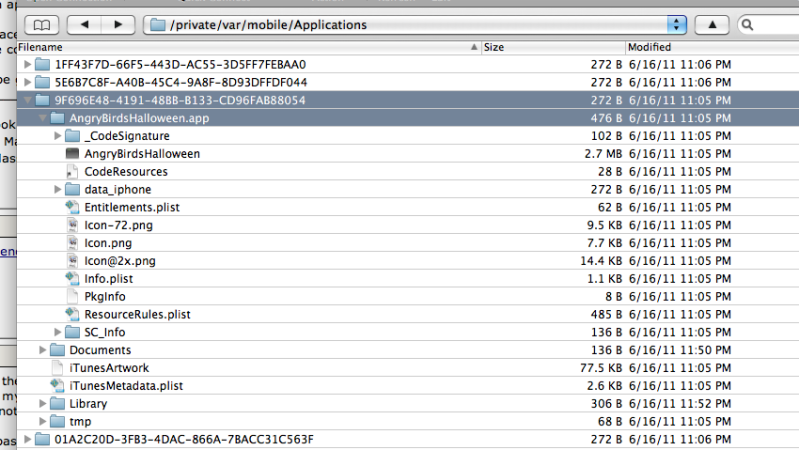Click ResourceRules.plist file icon
799x450 pixels.
coord(72,314)
